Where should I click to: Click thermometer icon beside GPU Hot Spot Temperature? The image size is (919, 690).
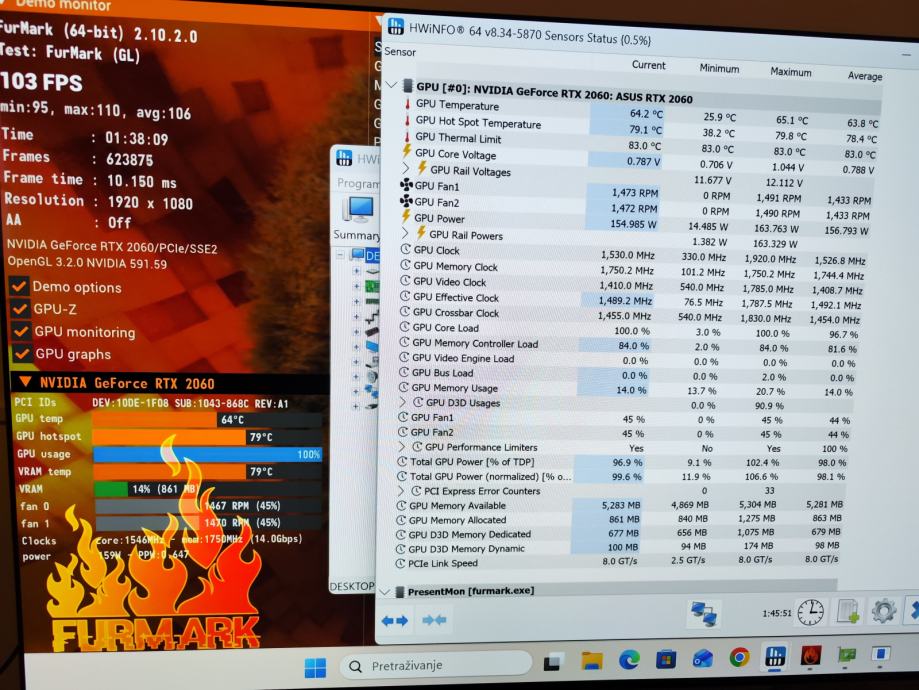[x=407, y=120]
